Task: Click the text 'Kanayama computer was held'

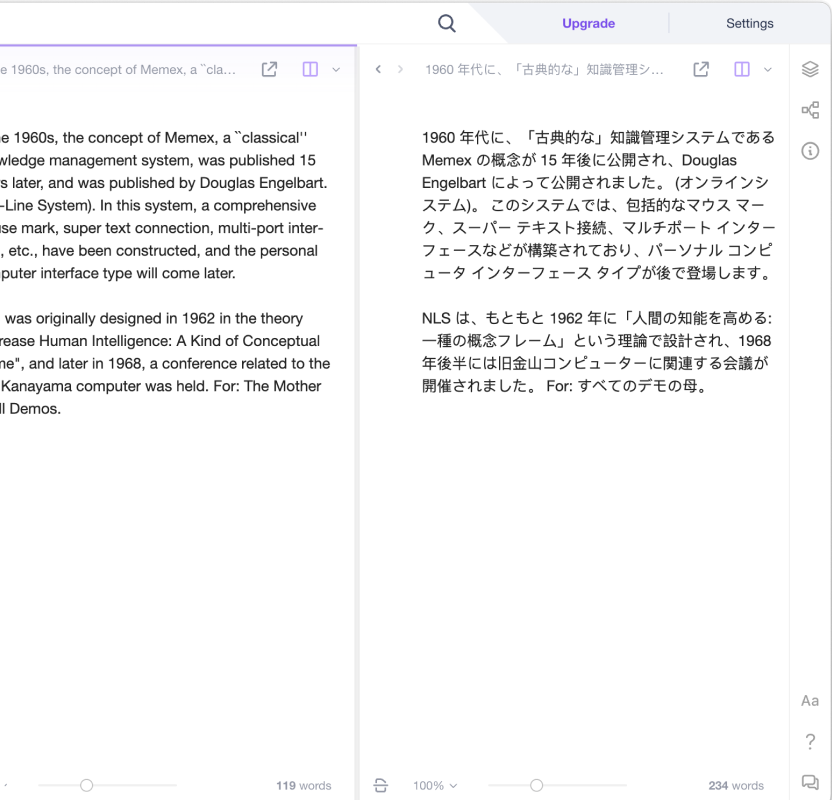Action: click(x=105, y=386)
